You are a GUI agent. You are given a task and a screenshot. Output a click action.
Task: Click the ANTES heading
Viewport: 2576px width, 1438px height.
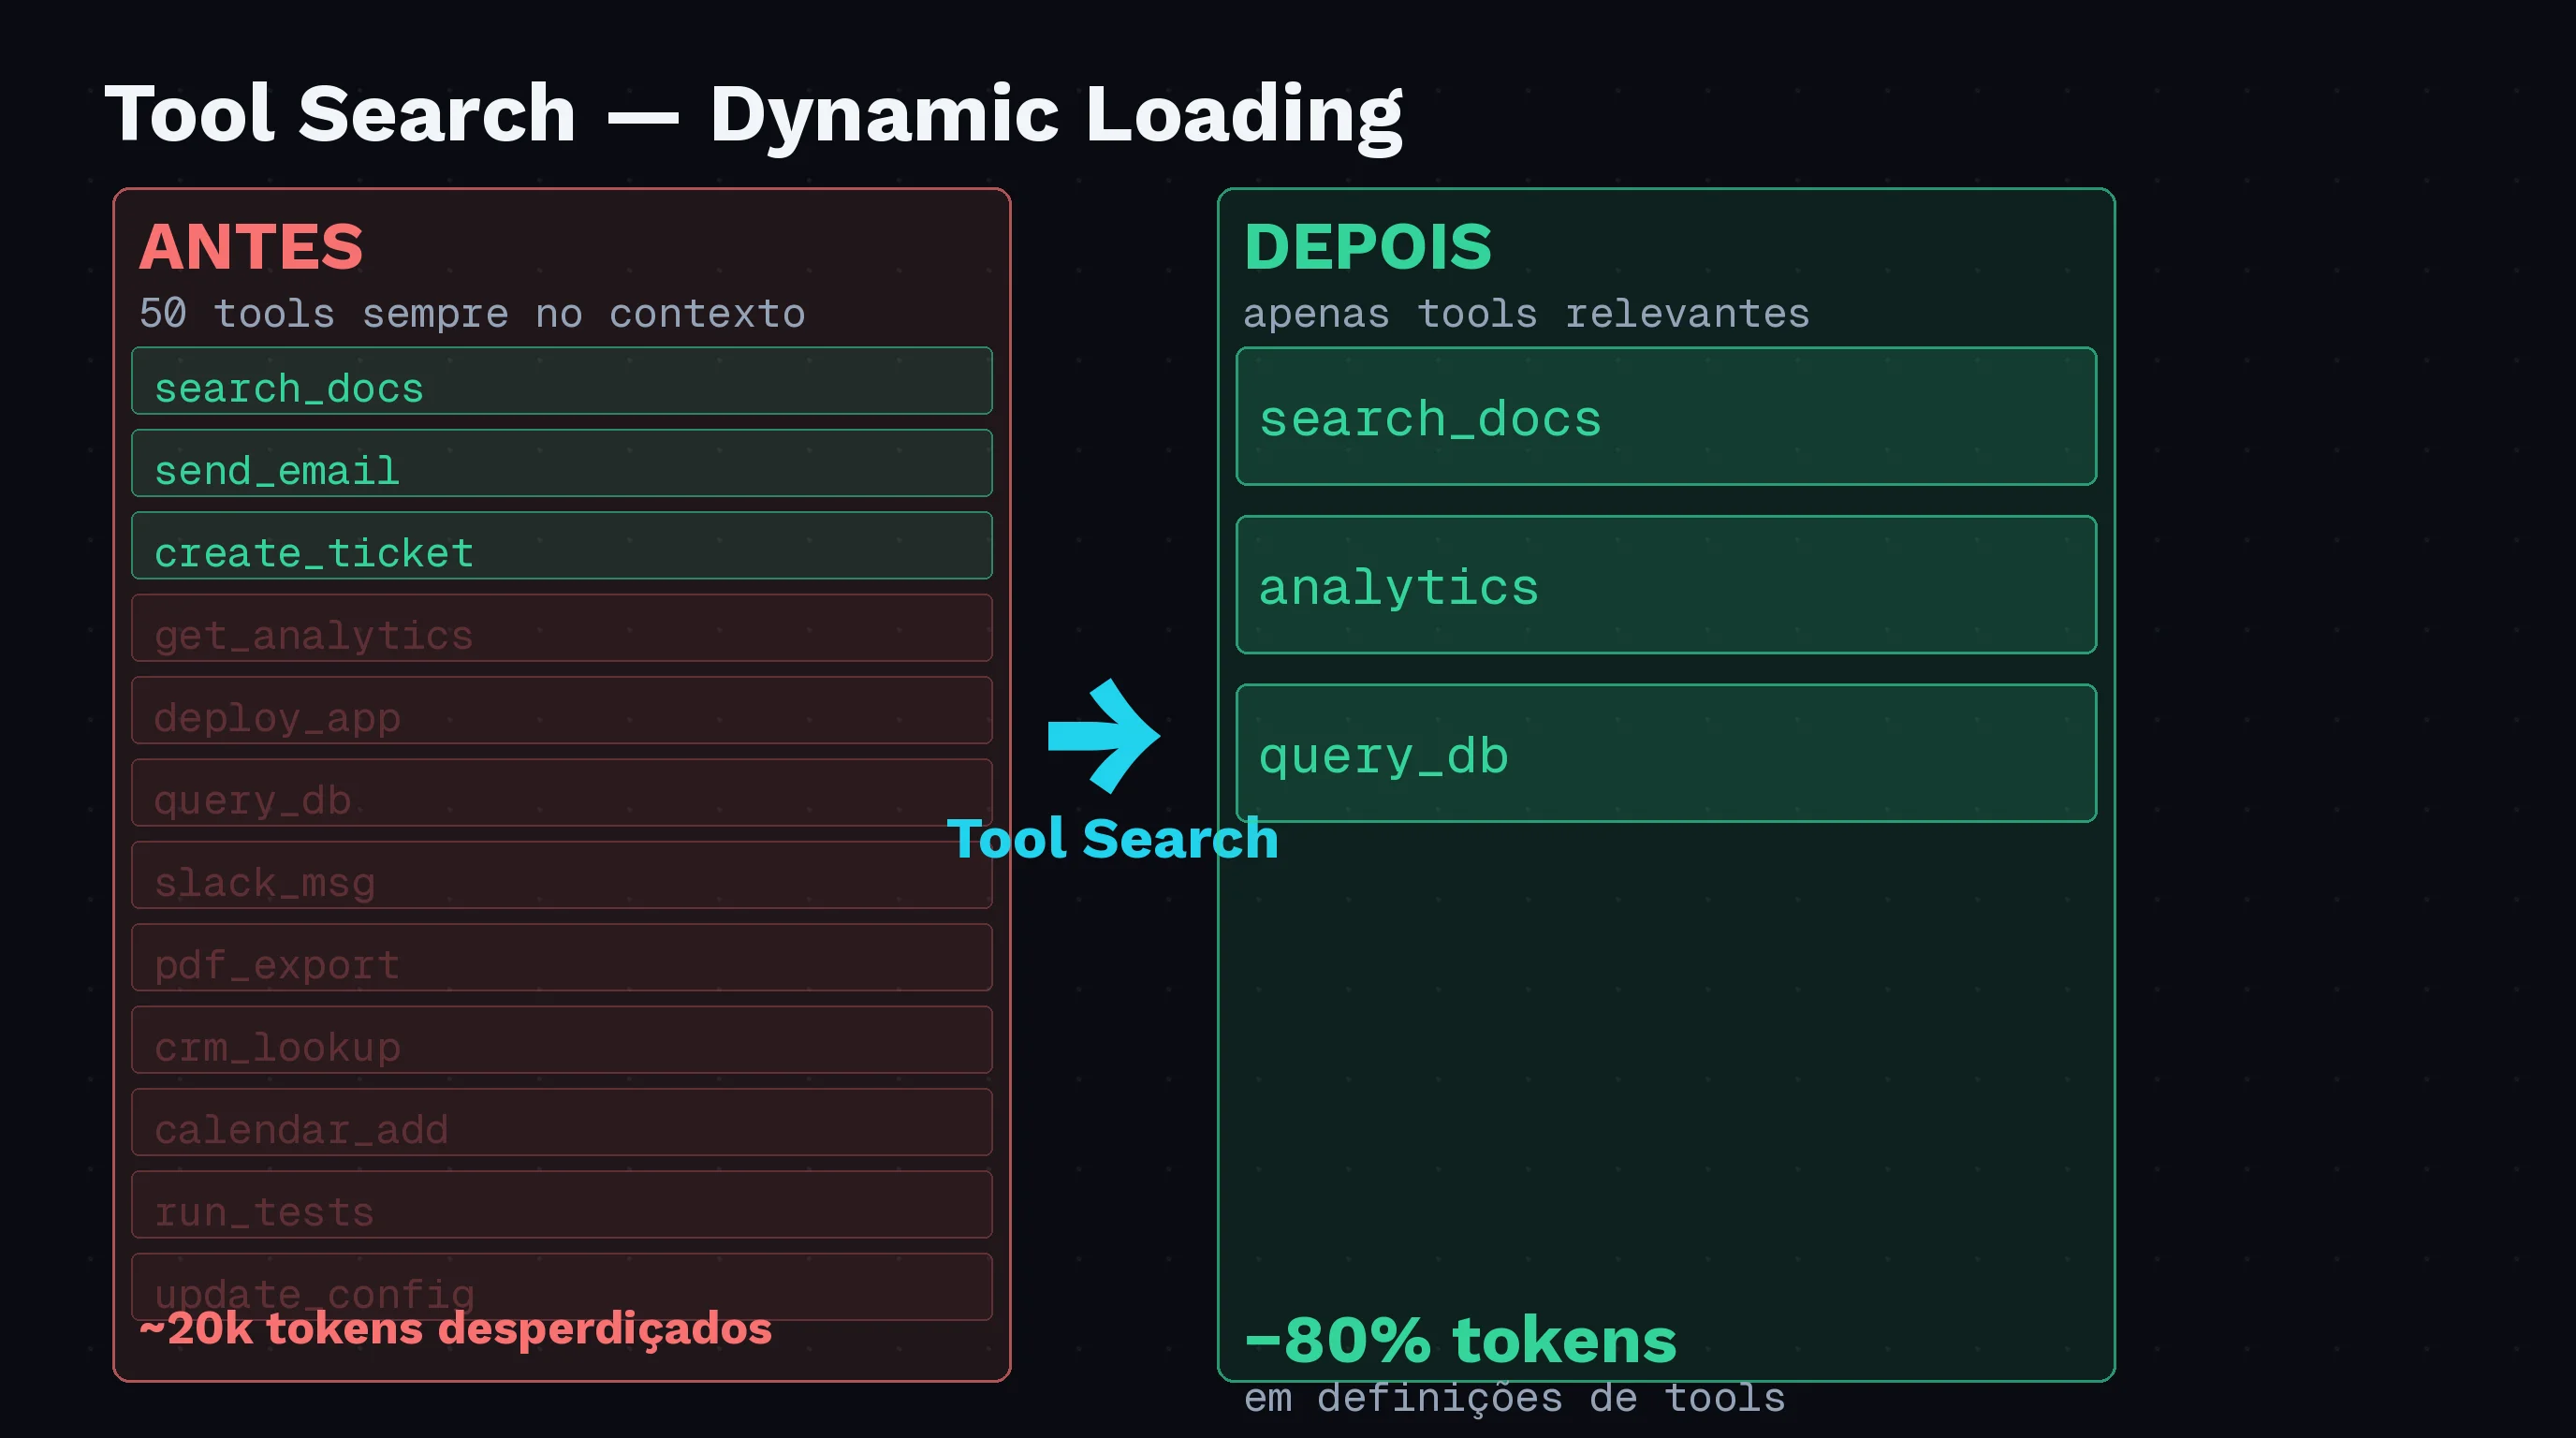[x=251, y=247]
